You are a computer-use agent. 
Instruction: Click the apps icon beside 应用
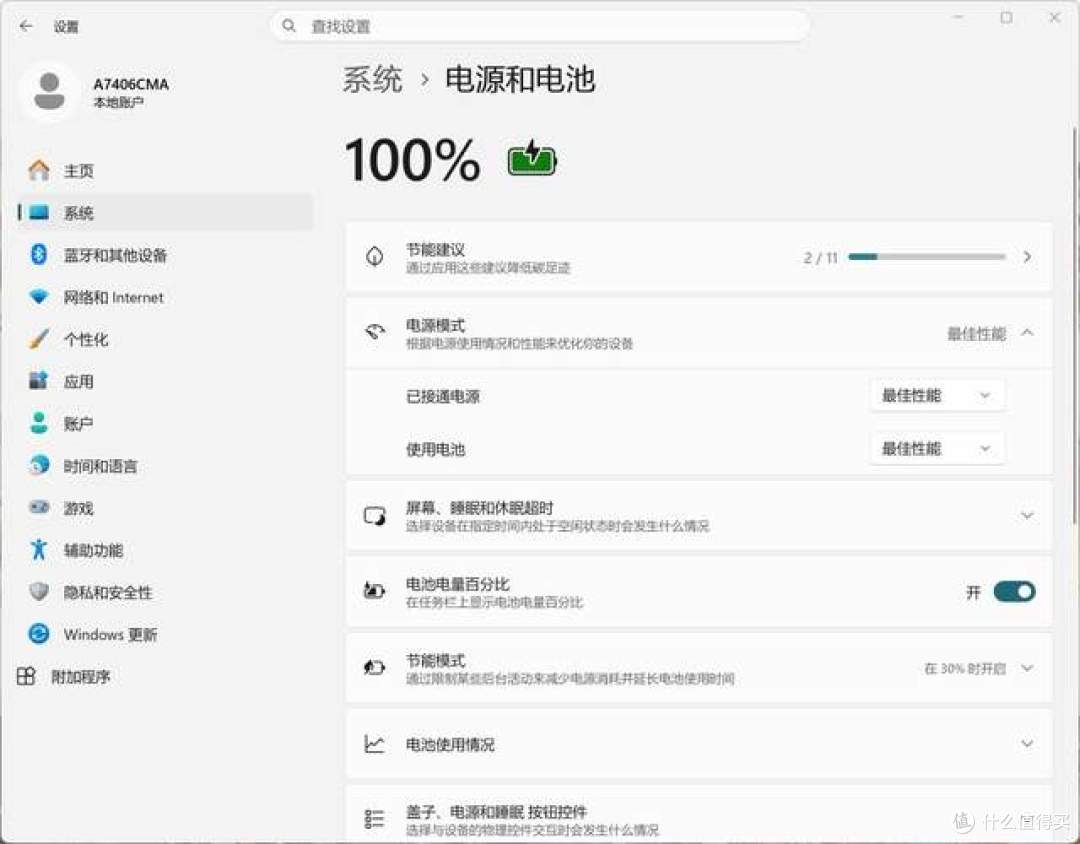click(x=39, y=381)
